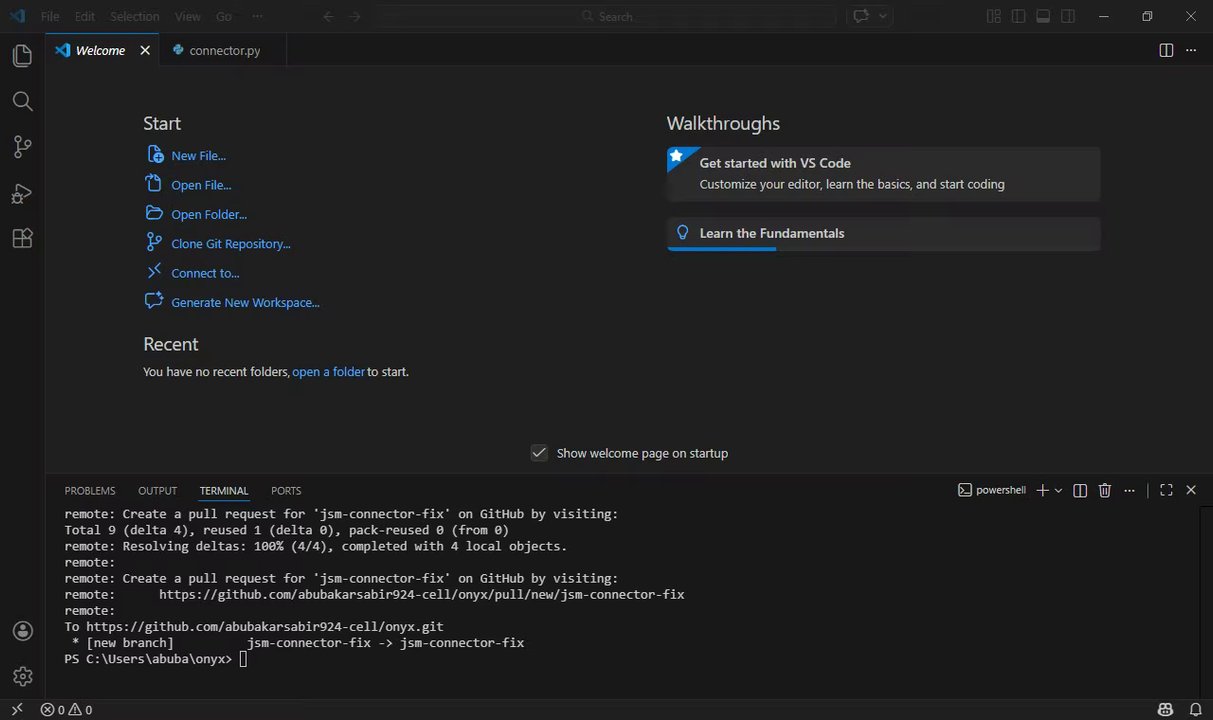Screen dimensions: 1213x720
Task: Open Copilot status icon in status bar
Action: tap(1165, 710)
